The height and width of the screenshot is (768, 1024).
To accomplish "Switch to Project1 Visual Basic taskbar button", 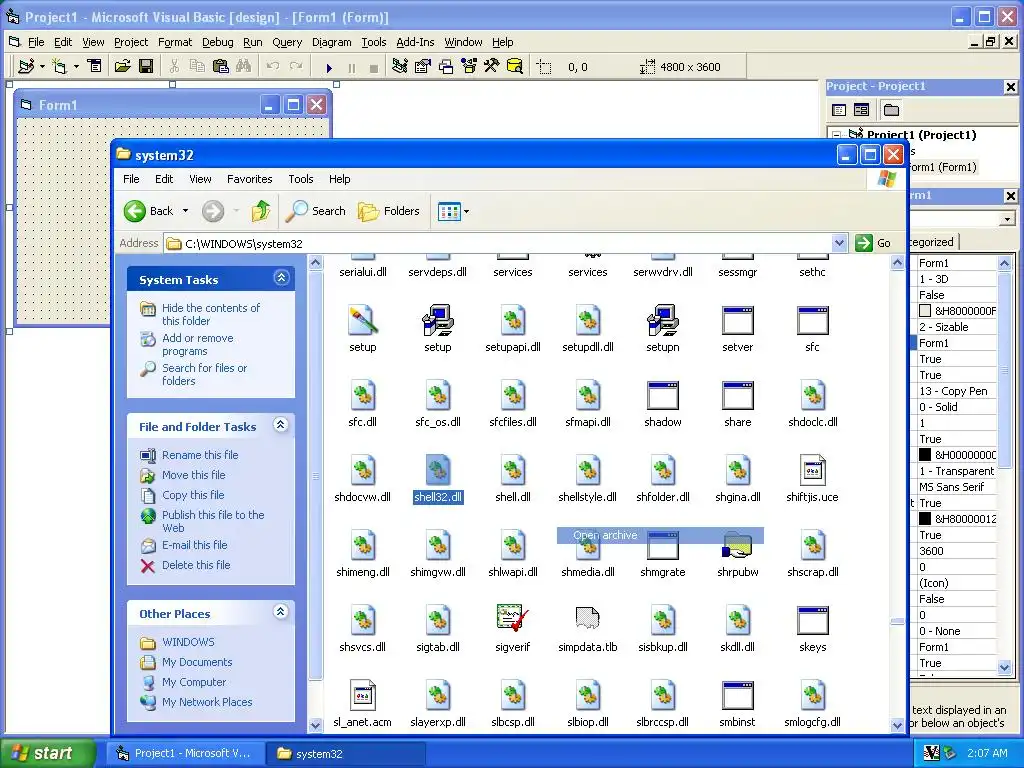I will click(x=185, y=753).
